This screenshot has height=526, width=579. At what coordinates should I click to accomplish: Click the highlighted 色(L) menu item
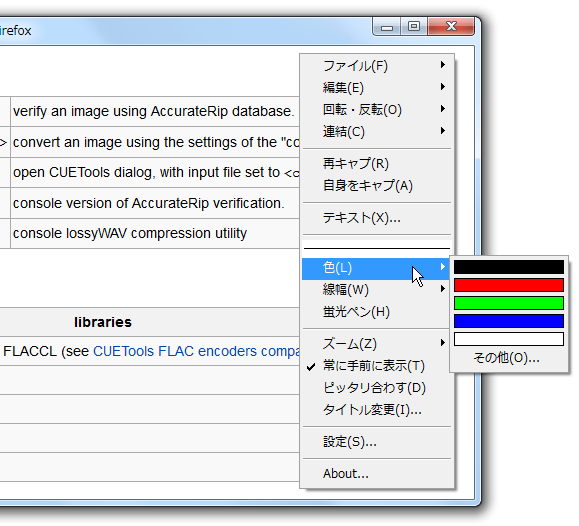[376, 268]
